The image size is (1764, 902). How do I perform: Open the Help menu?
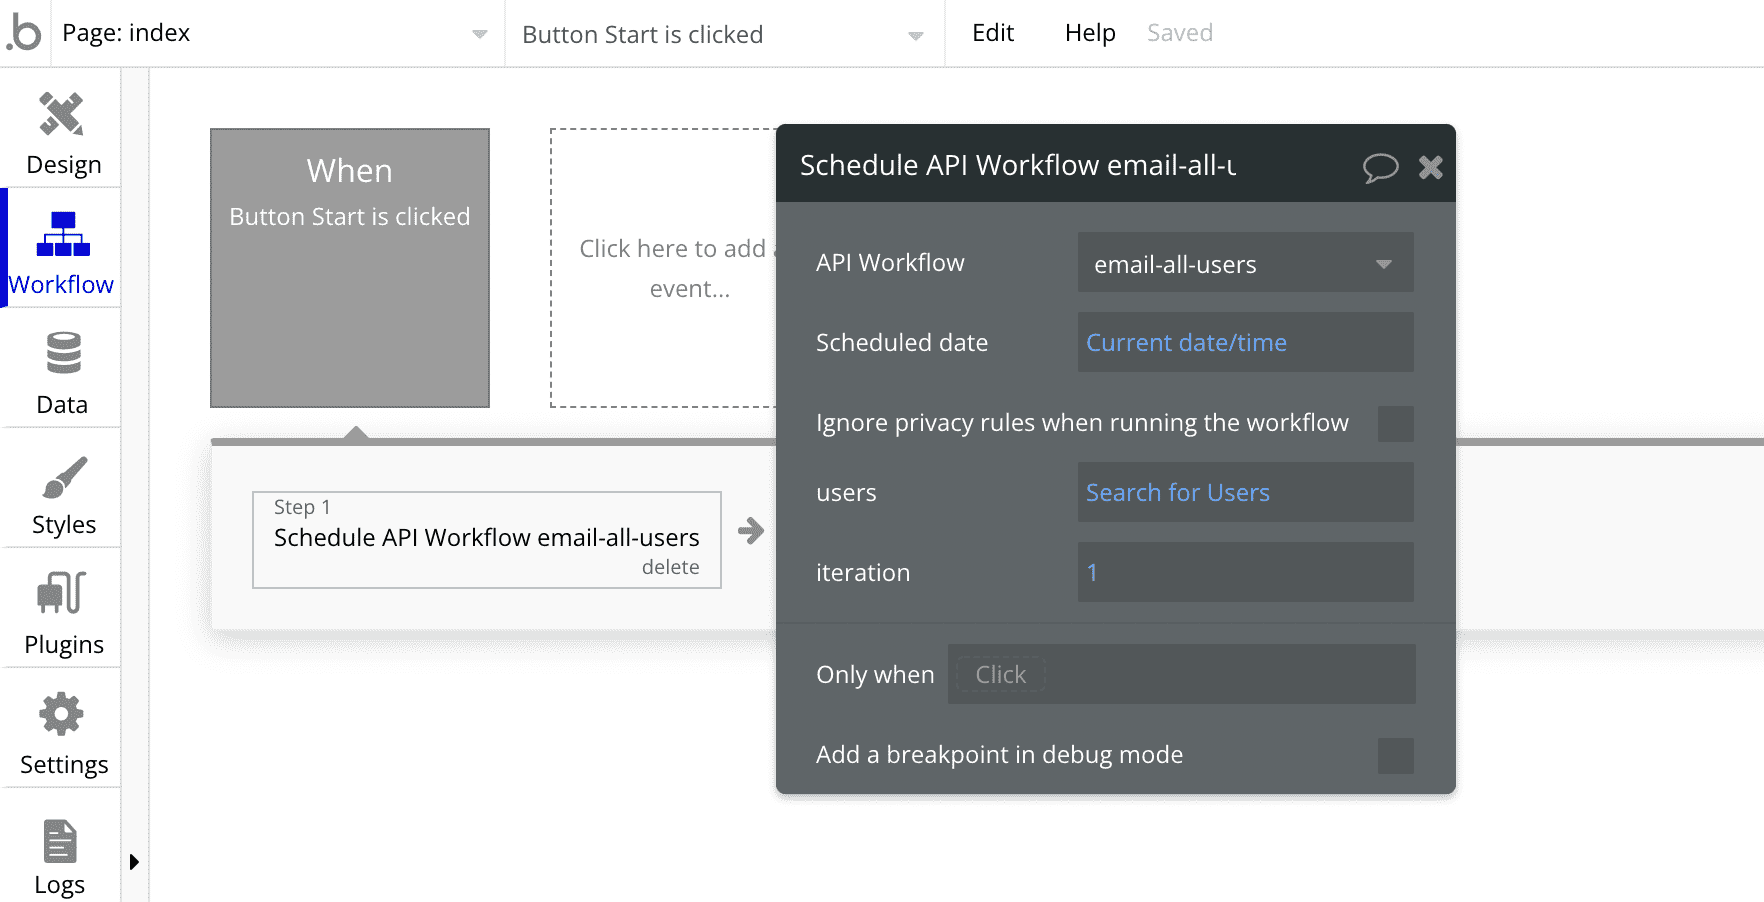[1089, 32]
